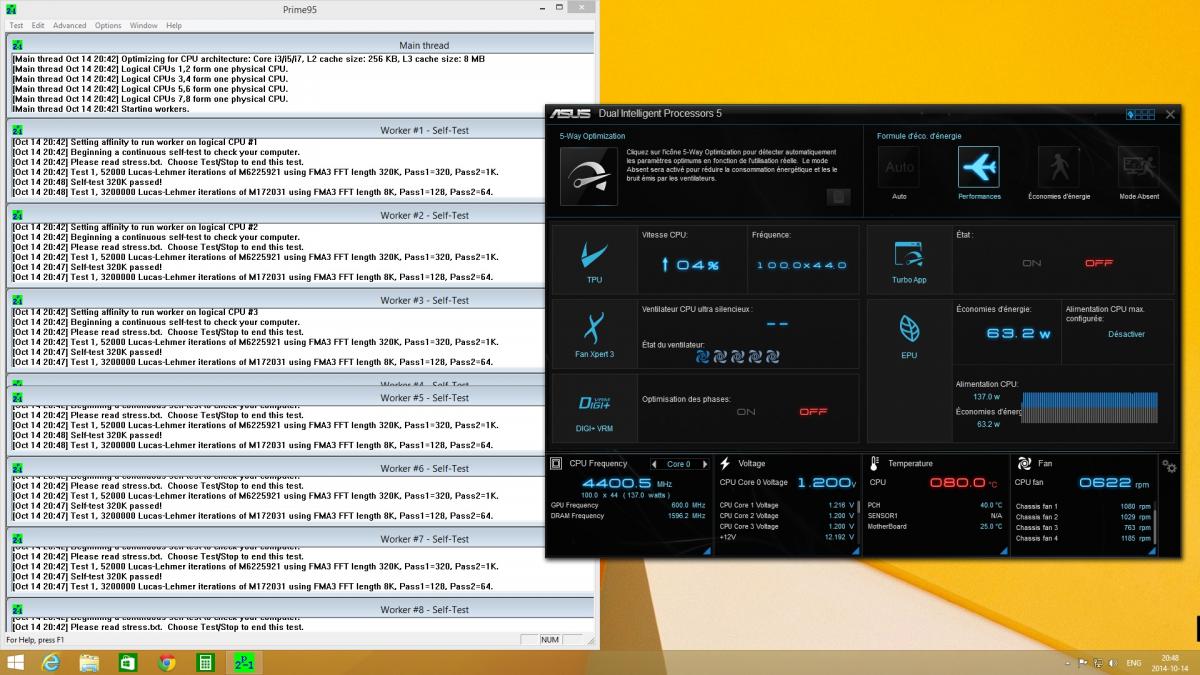Viewport: 1200px width, 675px height.
Task: Open Google Chrome from taskbar
Action: click(x=167, y=662)
